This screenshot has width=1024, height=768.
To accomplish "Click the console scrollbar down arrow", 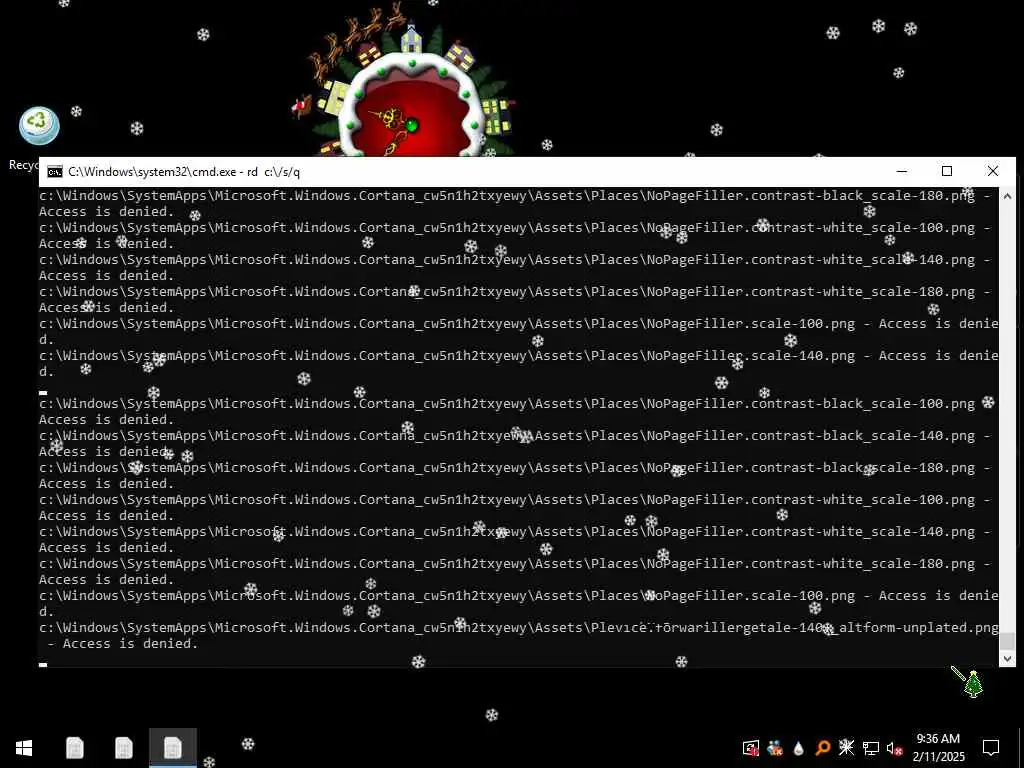I will [x=1007, y=659].
